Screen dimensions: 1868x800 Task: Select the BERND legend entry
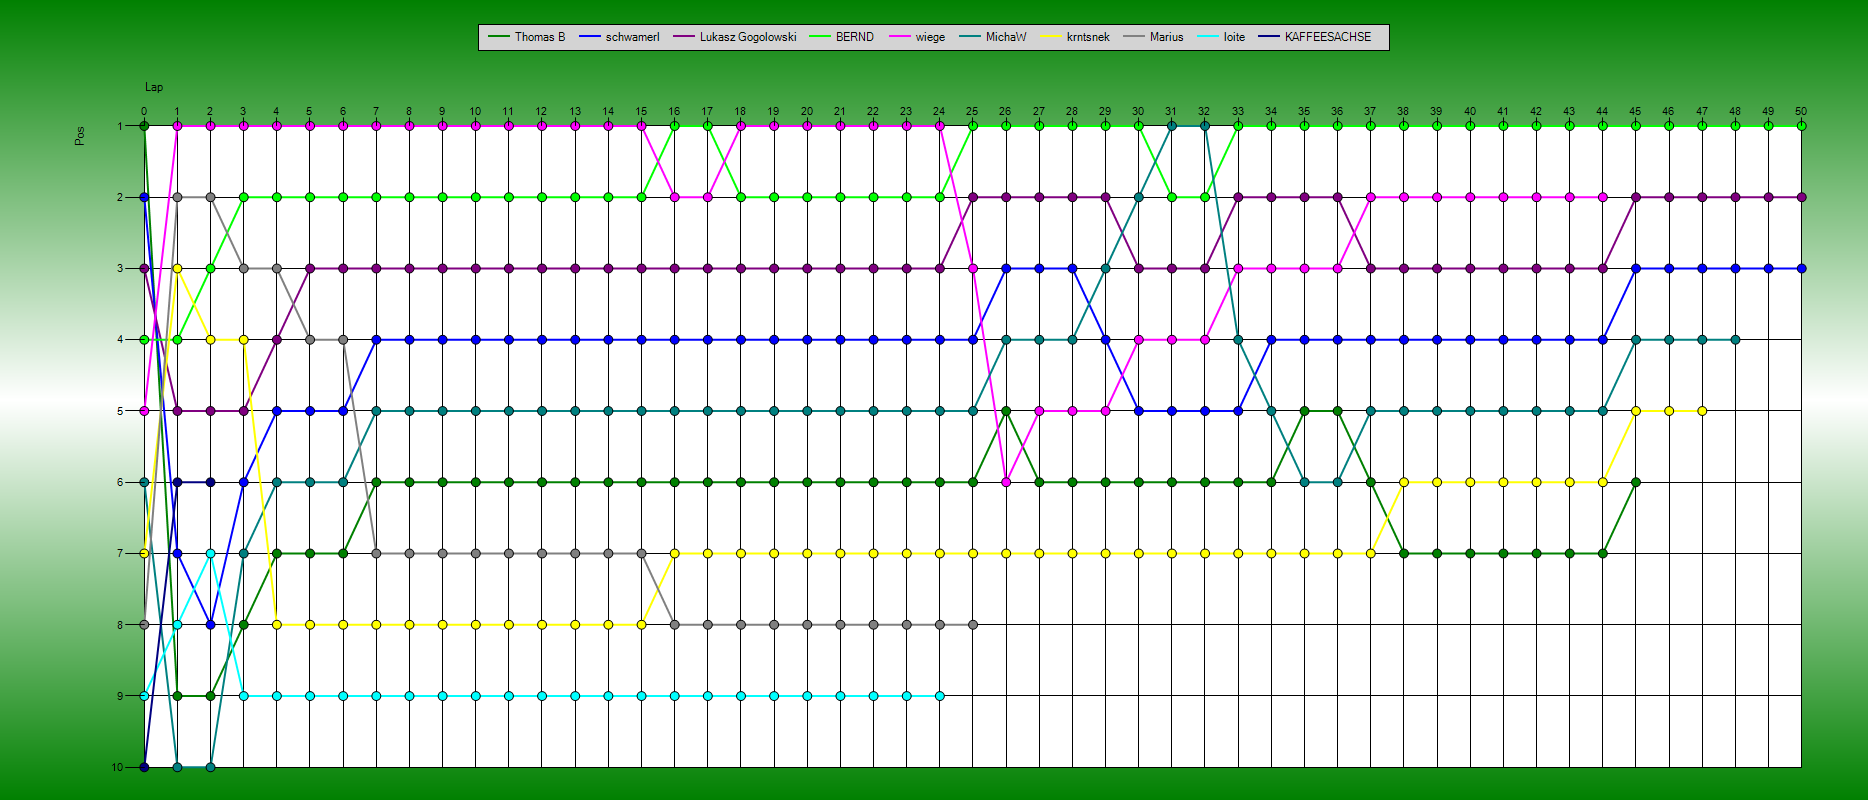(854, 37)
